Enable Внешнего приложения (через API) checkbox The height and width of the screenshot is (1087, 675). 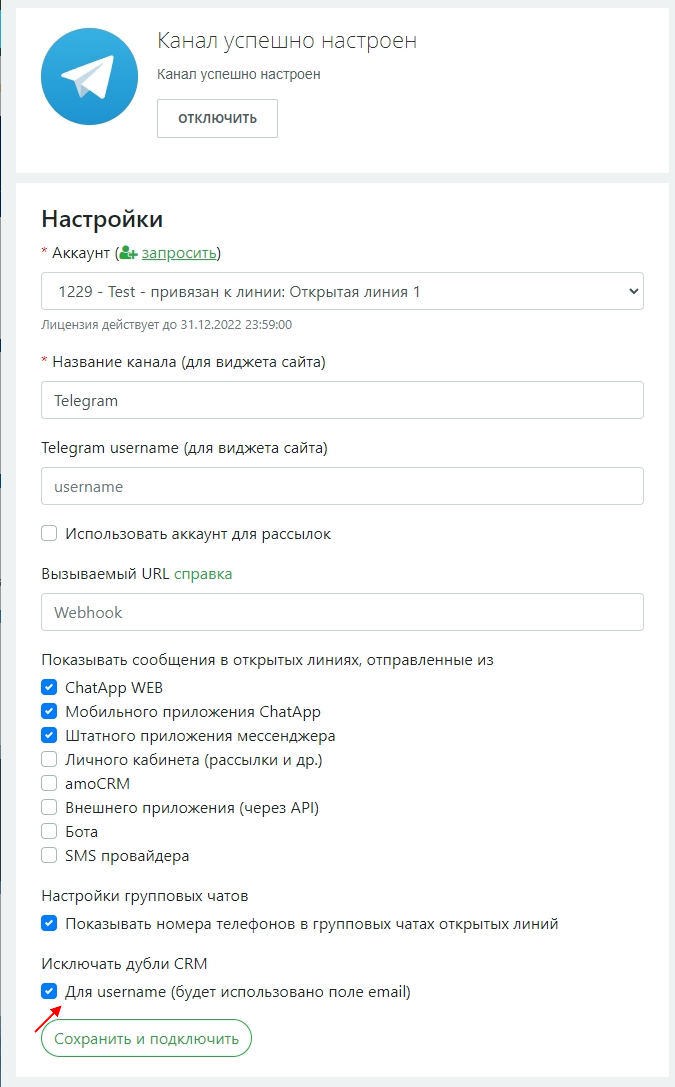pos(49,807)
